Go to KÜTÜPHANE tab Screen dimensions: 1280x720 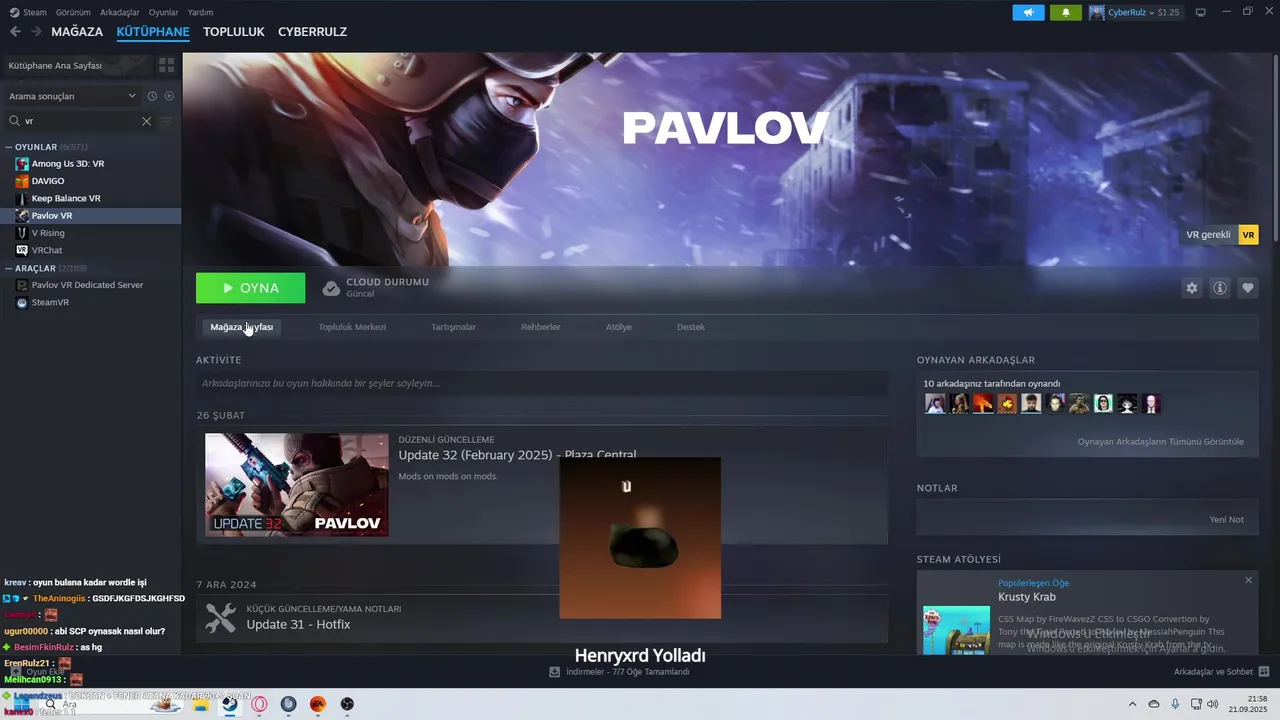(x=153, y=32)
